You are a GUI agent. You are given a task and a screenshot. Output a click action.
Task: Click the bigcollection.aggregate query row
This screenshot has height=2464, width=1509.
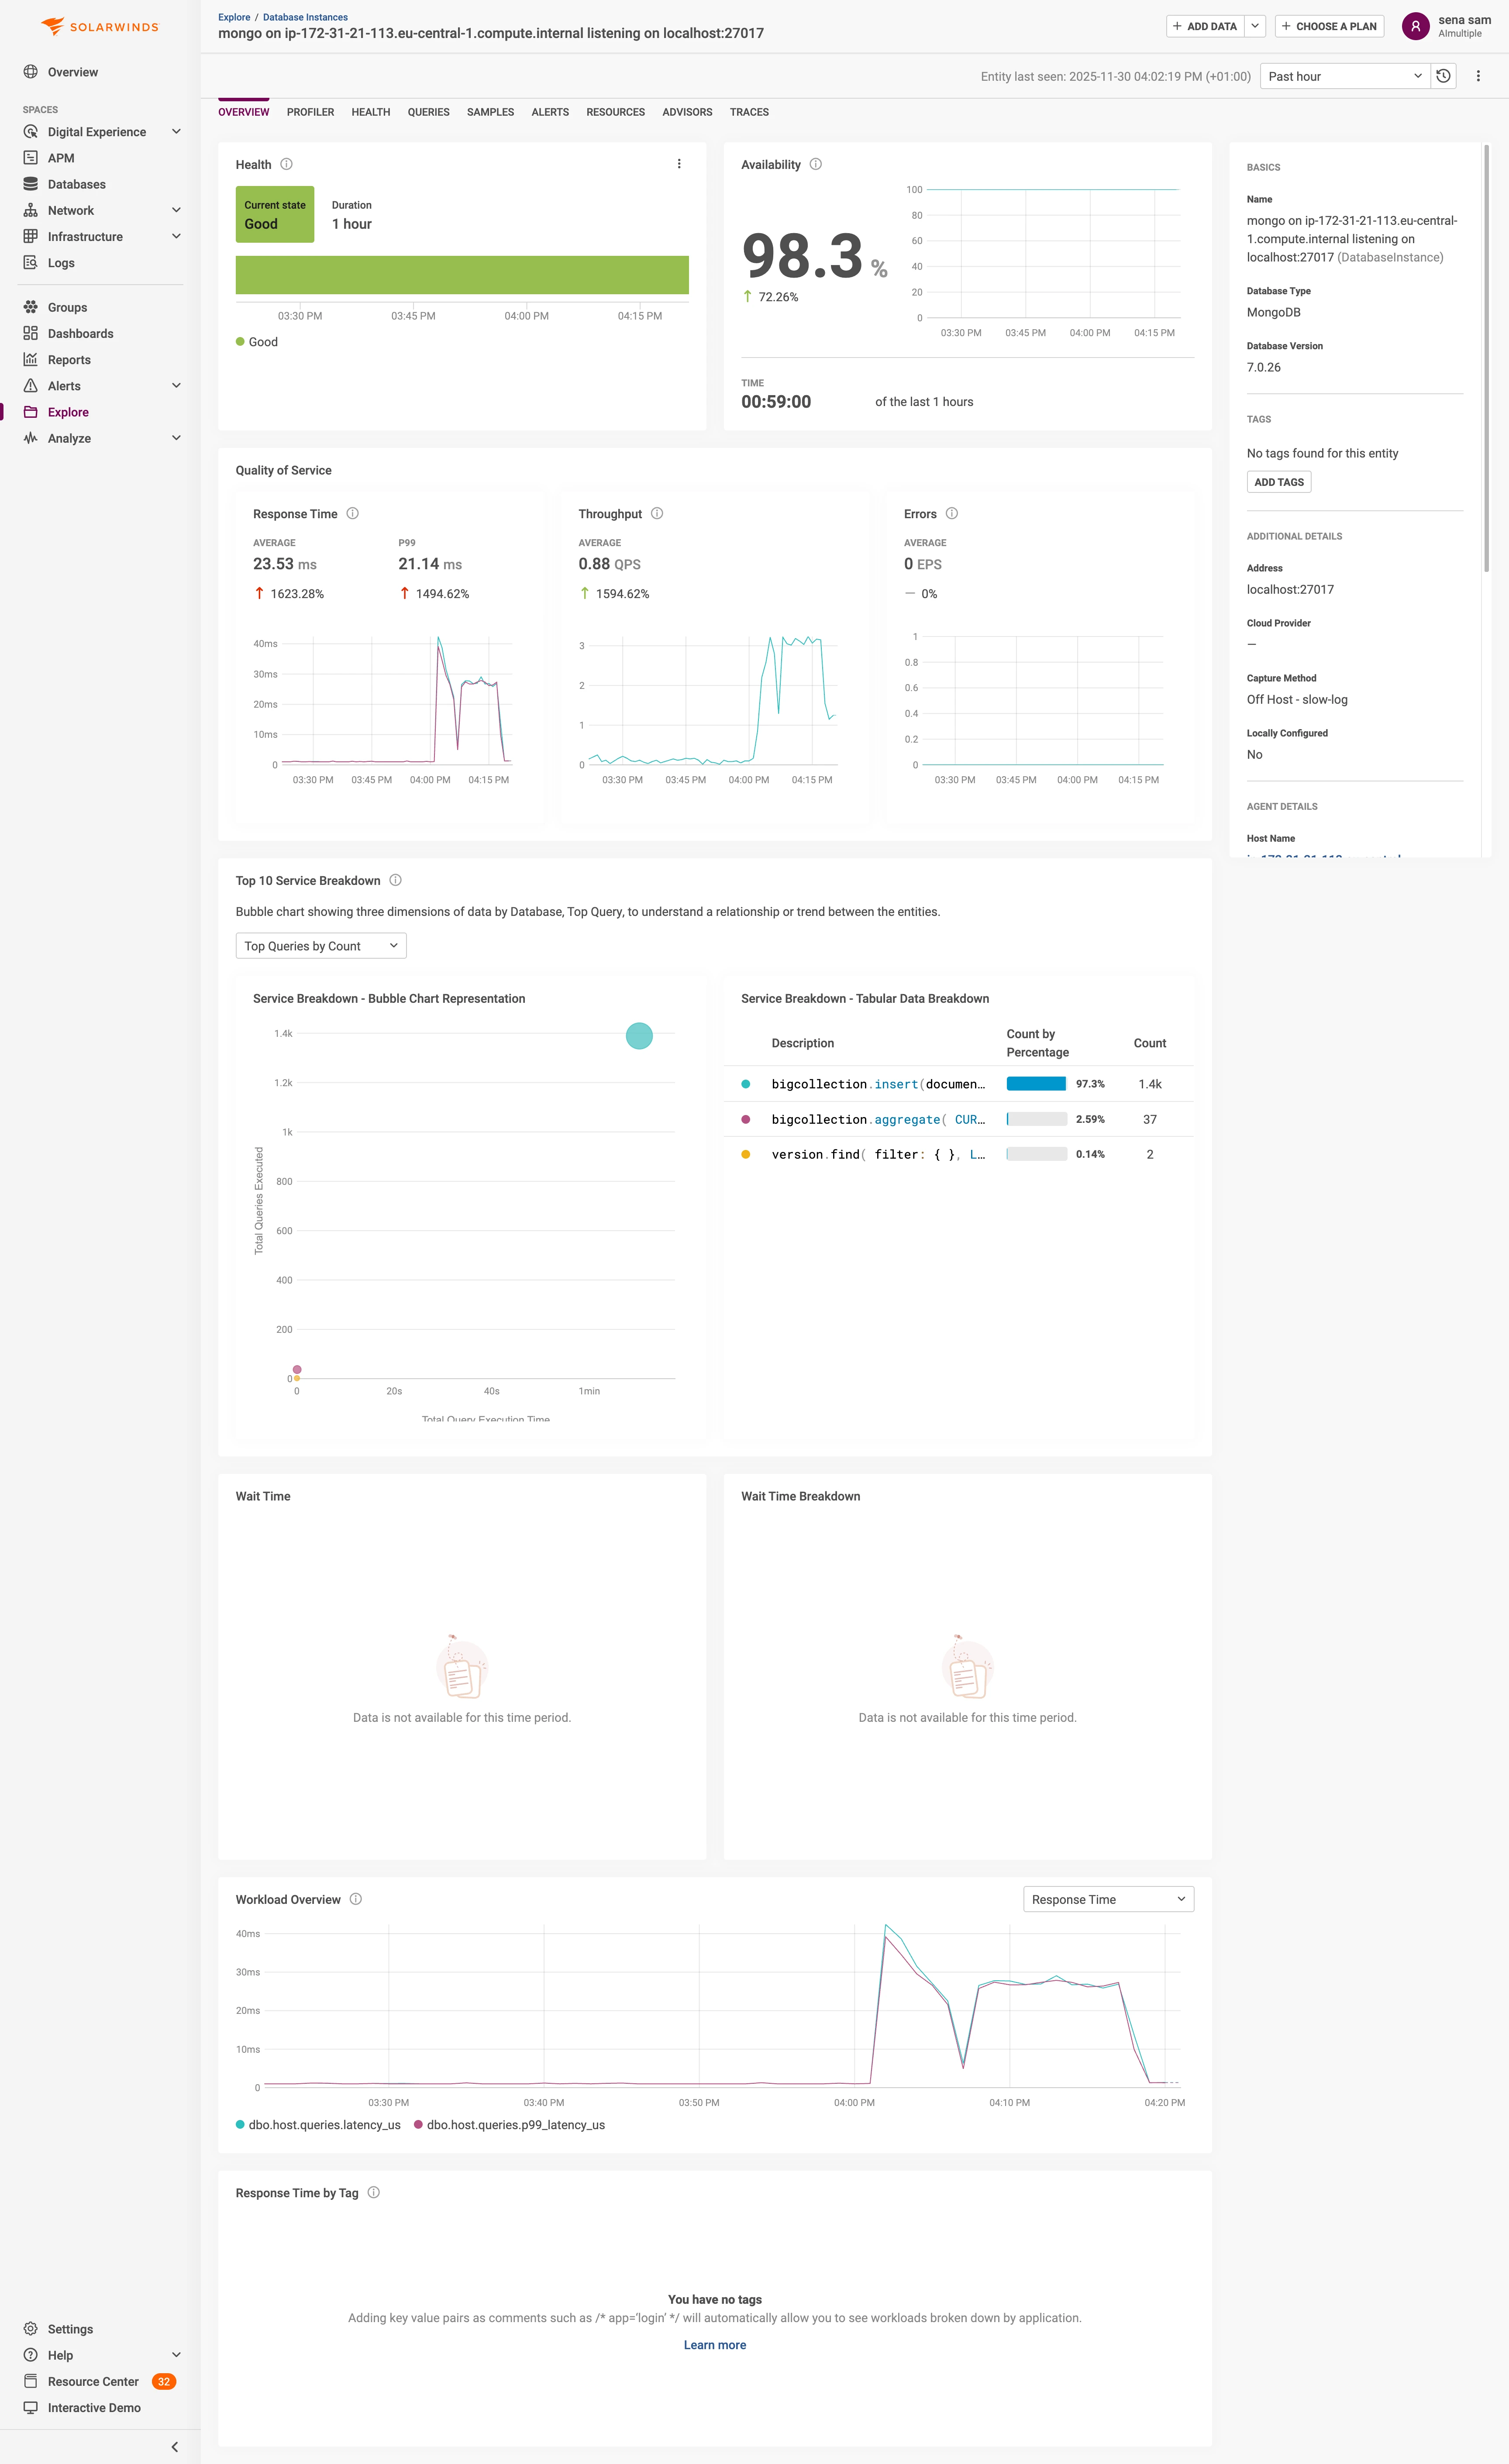(x=958, y=1119)
